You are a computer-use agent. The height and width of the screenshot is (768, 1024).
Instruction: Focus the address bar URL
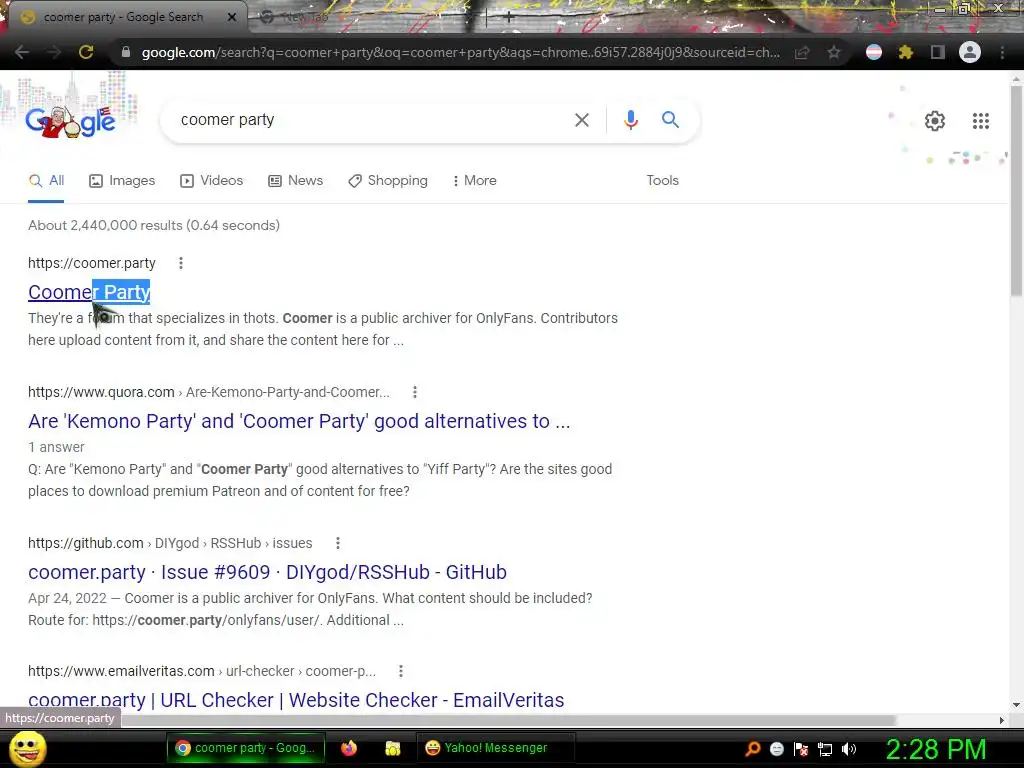click(460, 52)
